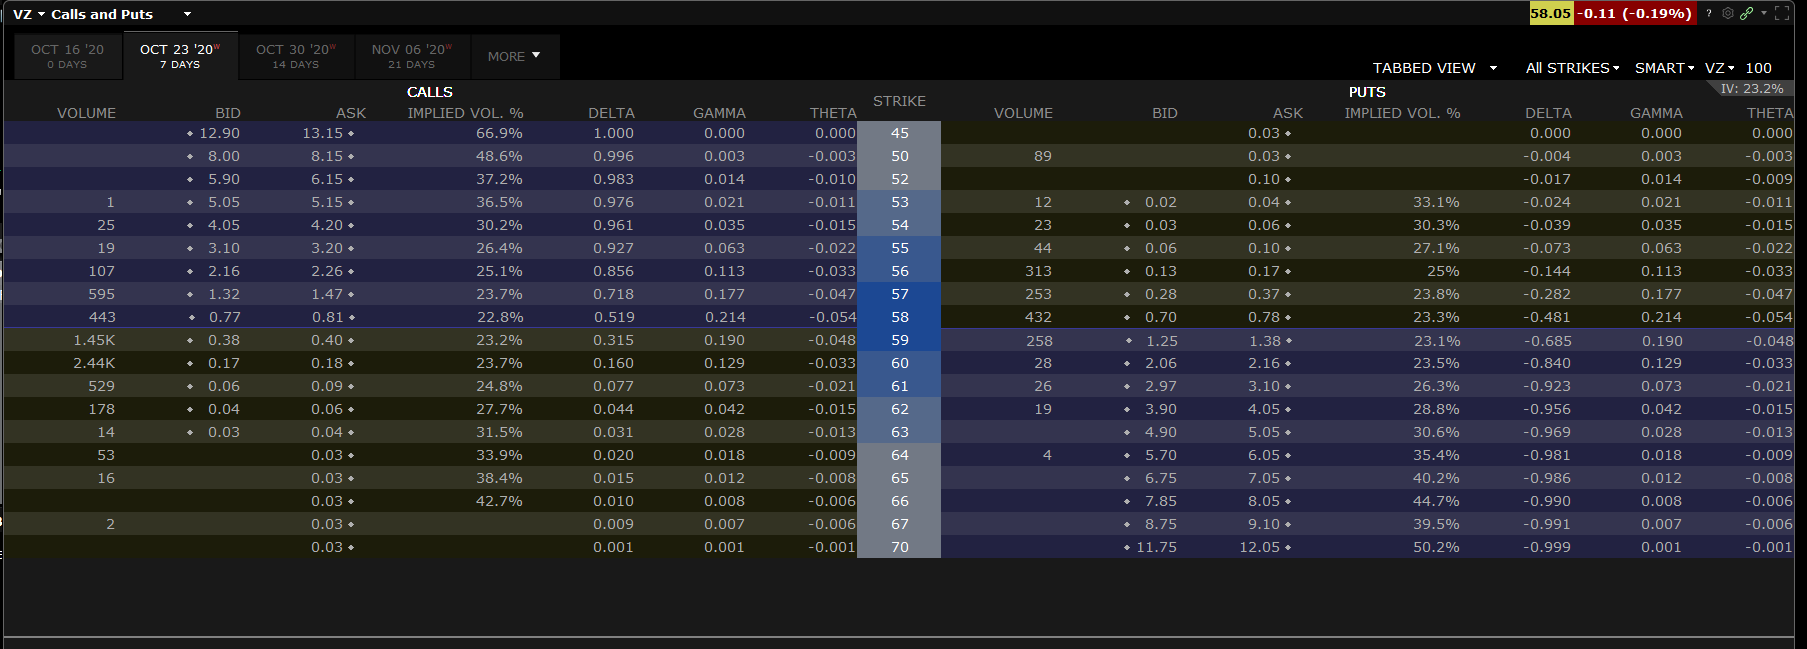Click the last price 58.05 box
Viewport: 1807px width, 649px height.
click(x=1551, y=13)
